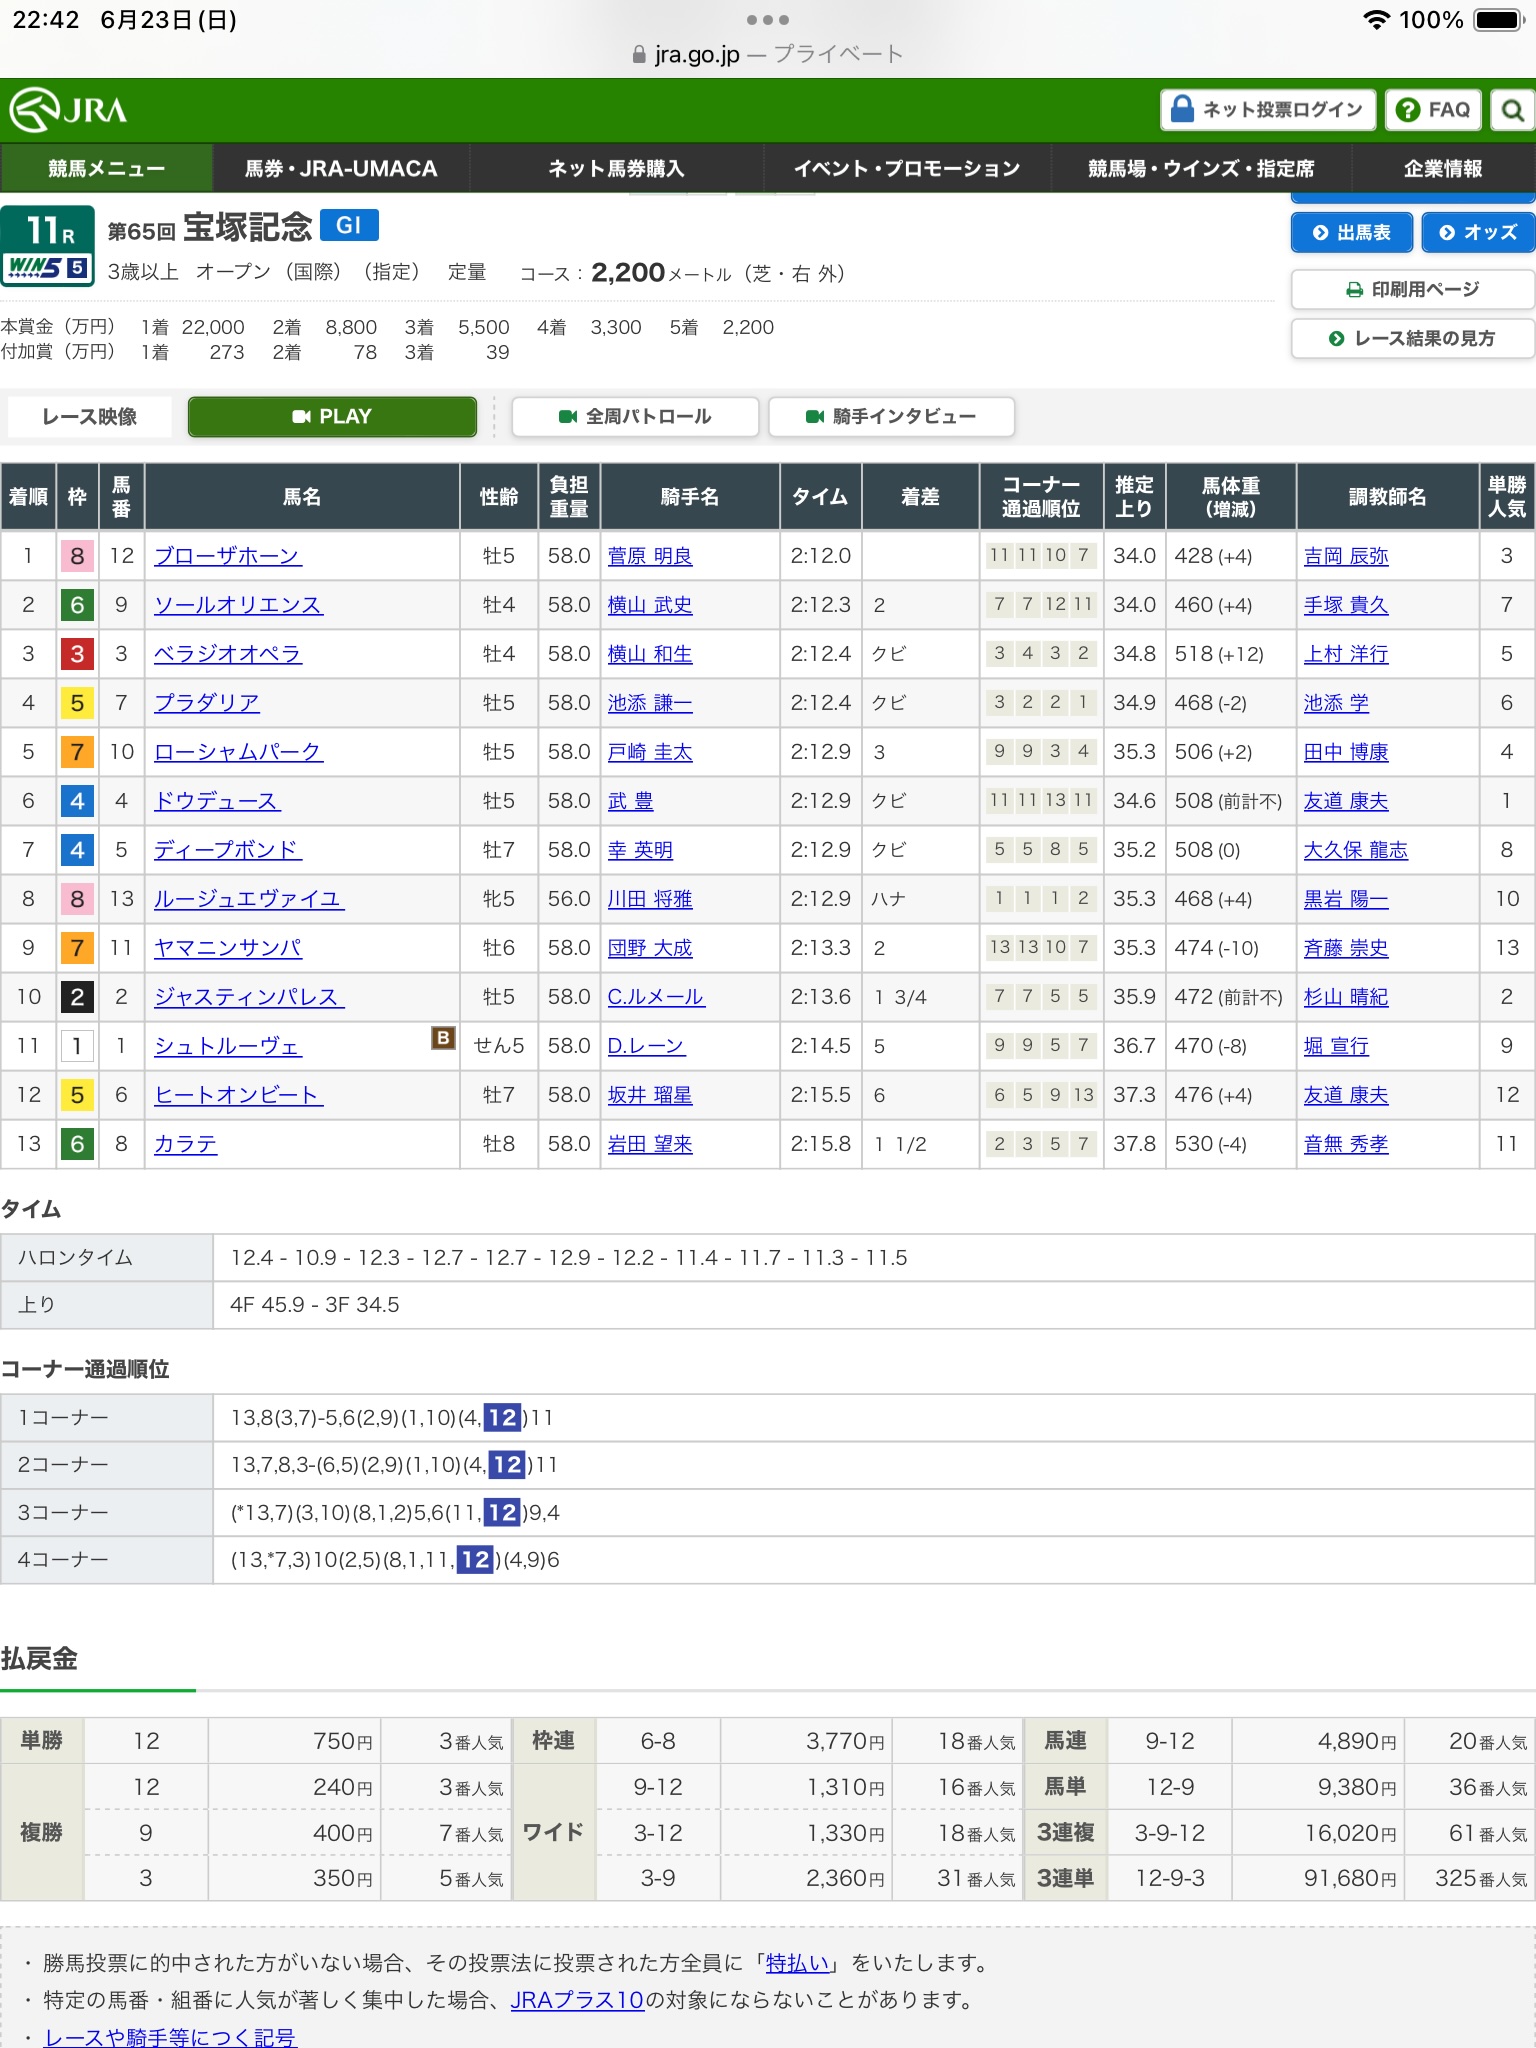
Task: Open 企業情報 menu
Action: (1443, 168)
